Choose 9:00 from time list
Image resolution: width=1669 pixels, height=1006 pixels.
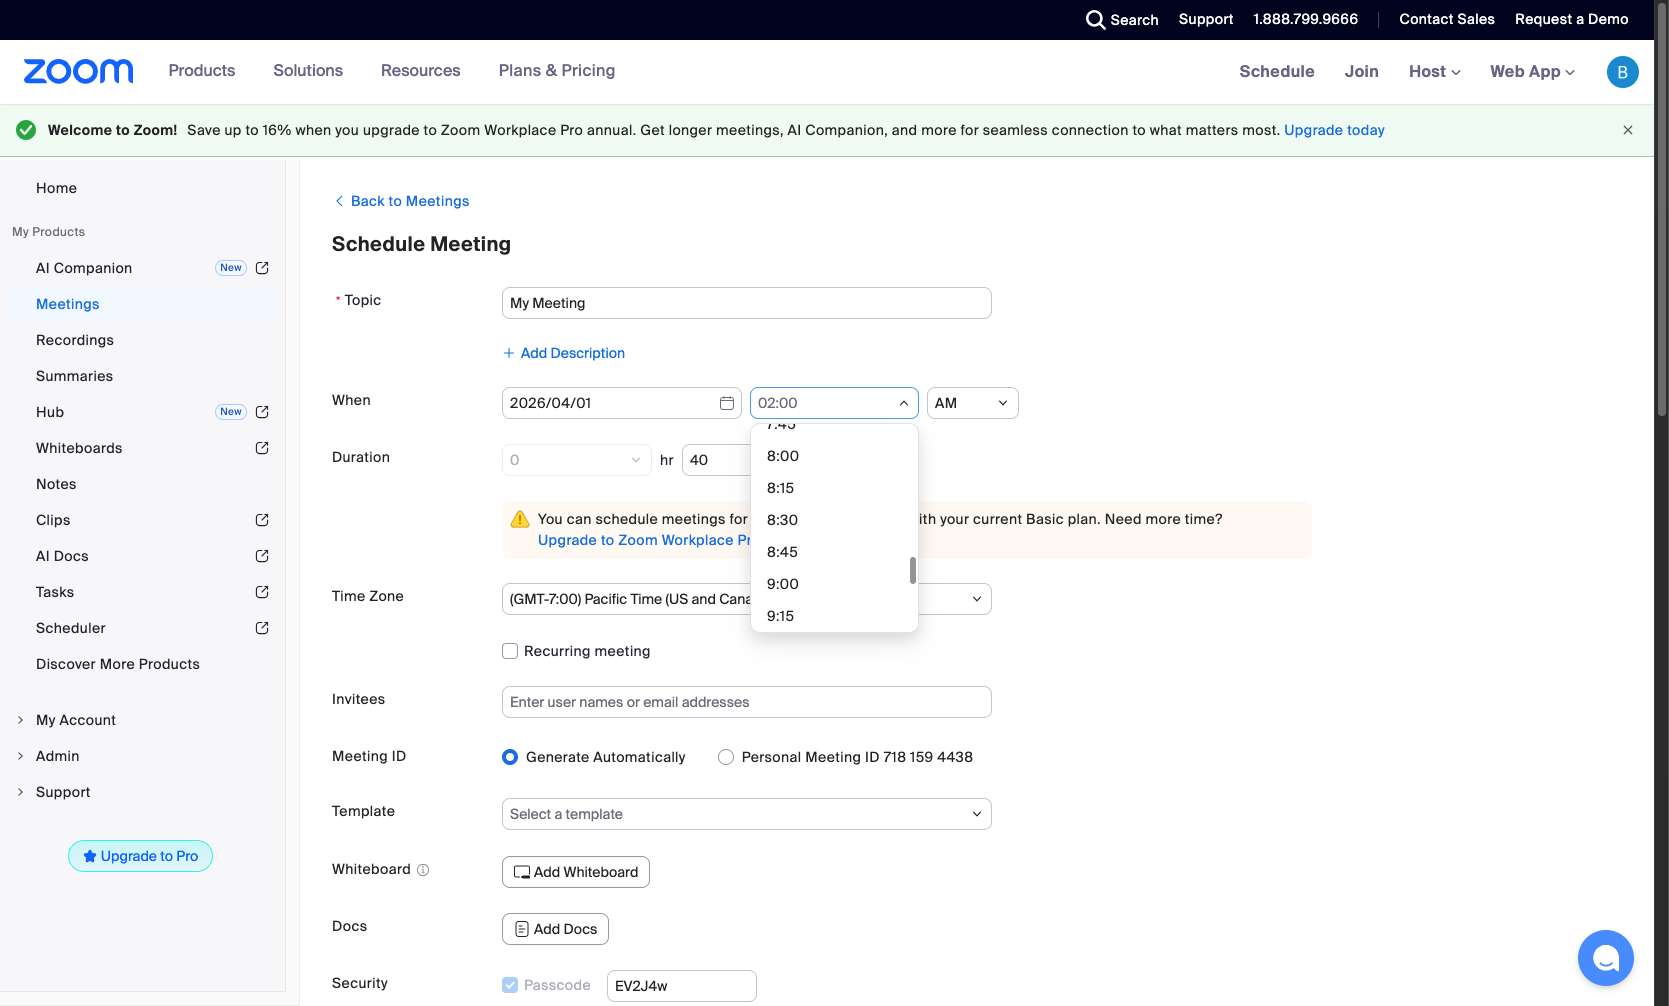(x=834, y=584)
